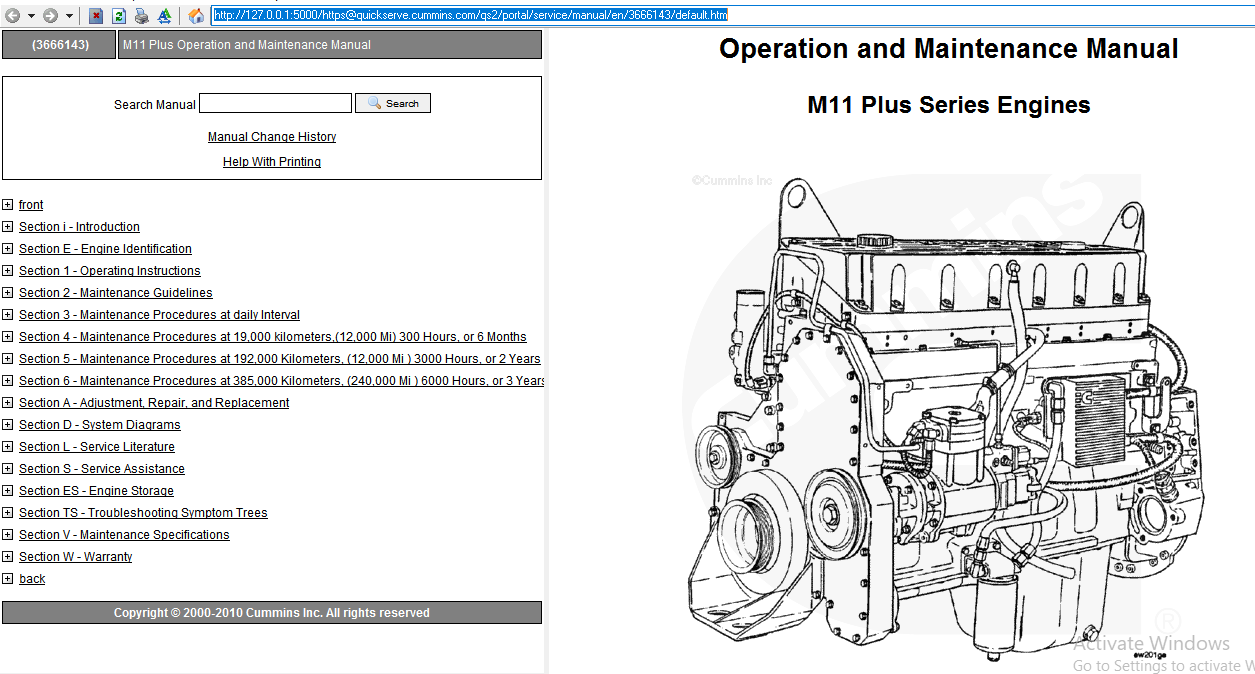The image size is (1255, 674).
Task: Expand Section A - Adjustment, Repair node
Action: tap(8, 403)
